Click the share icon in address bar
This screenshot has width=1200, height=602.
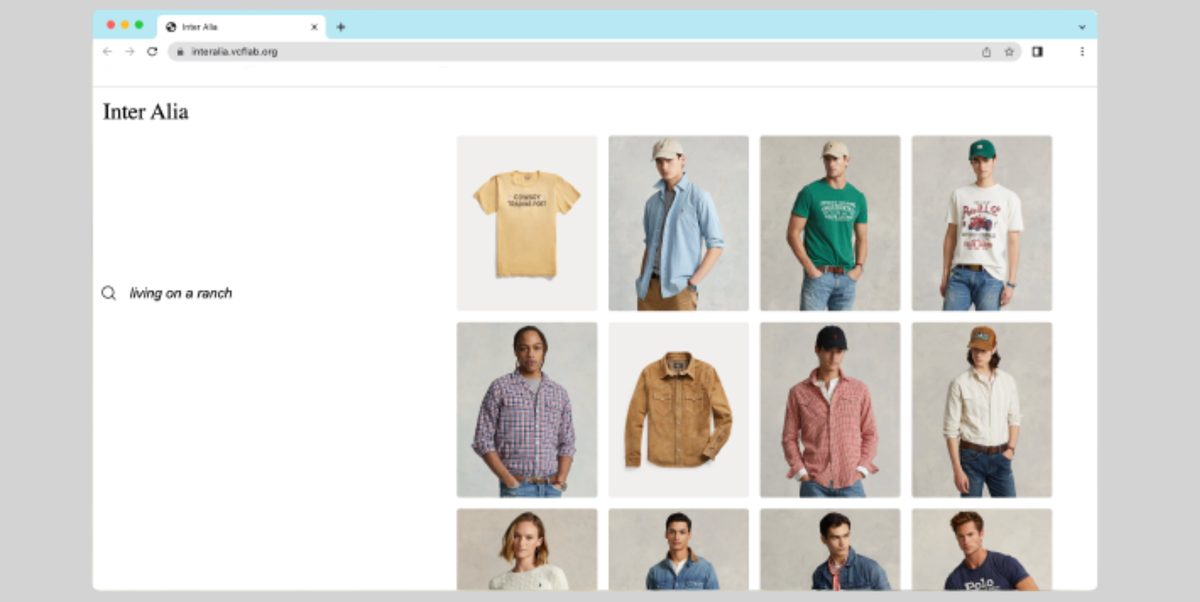(x=986, y=52)
